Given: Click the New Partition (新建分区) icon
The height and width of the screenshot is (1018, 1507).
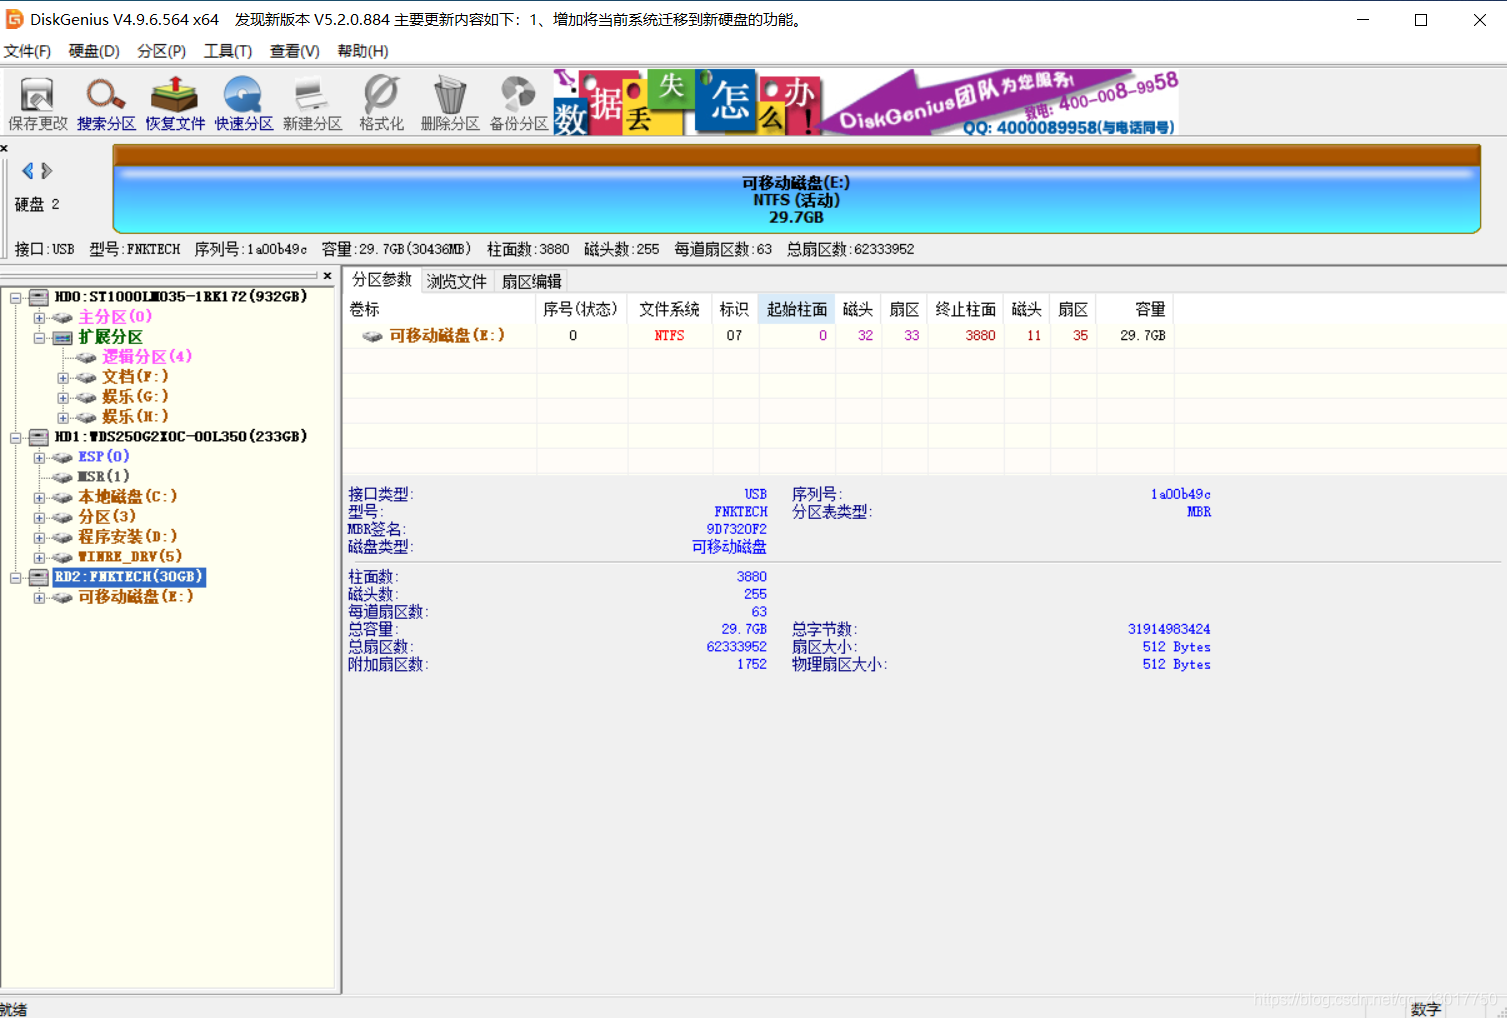Looking at the screenshot, I should [312, 103].
